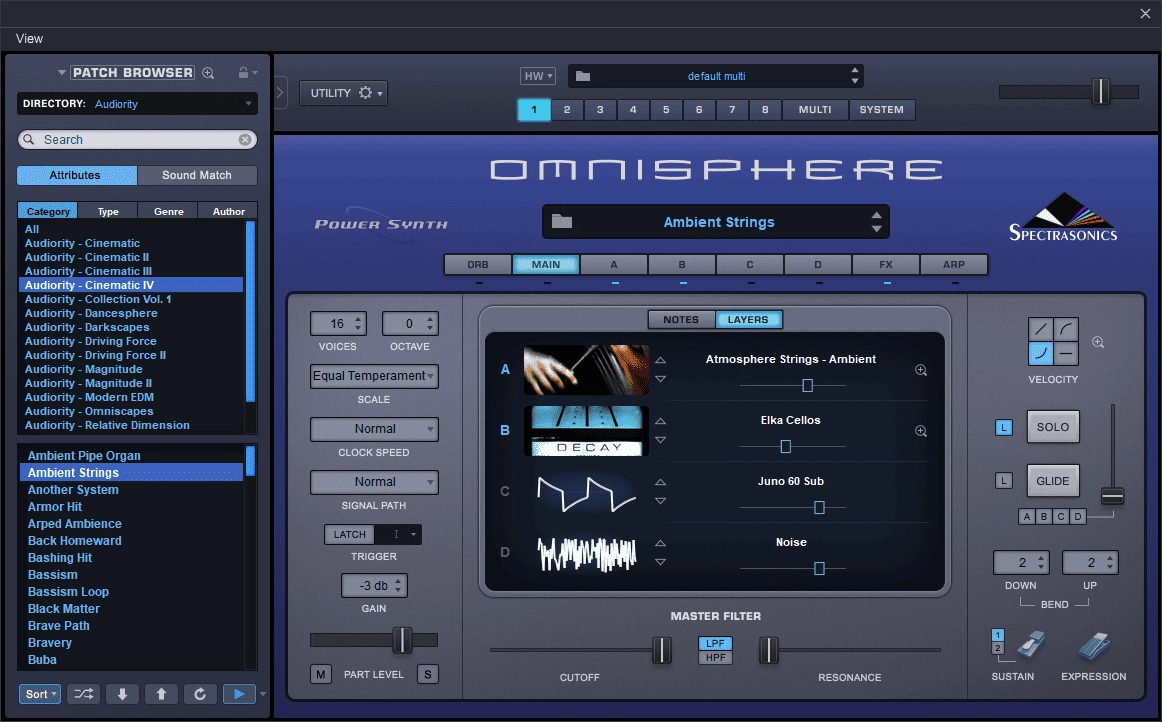Zoom into layer B Elka Cellos magnifier

921,431
